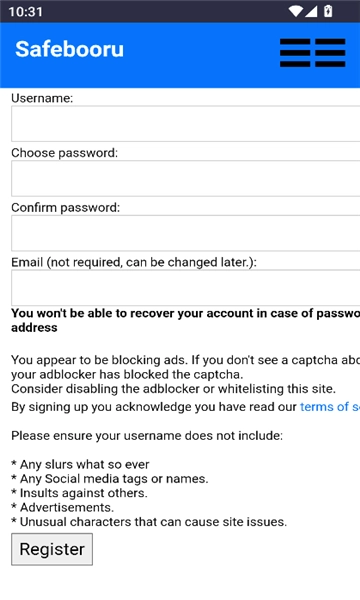
Task: Tap the Wi-Fi status bar icon
Action: [x=295, y=11]
